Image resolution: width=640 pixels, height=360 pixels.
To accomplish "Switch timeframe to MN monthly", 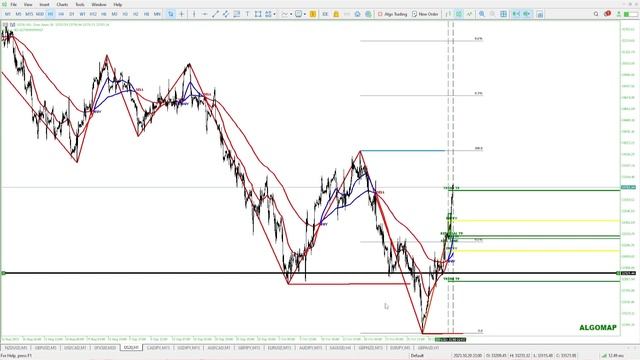I will click(157, 14).
